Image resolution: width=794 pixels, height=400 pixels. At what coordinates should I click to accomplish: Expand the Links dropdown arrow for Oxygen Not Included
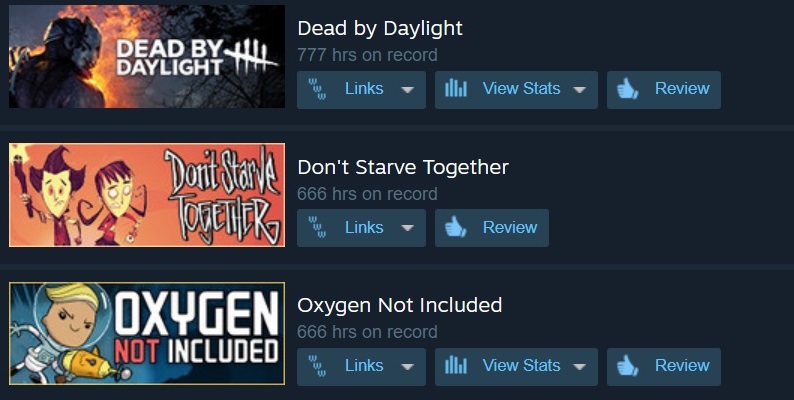(407, 367)
